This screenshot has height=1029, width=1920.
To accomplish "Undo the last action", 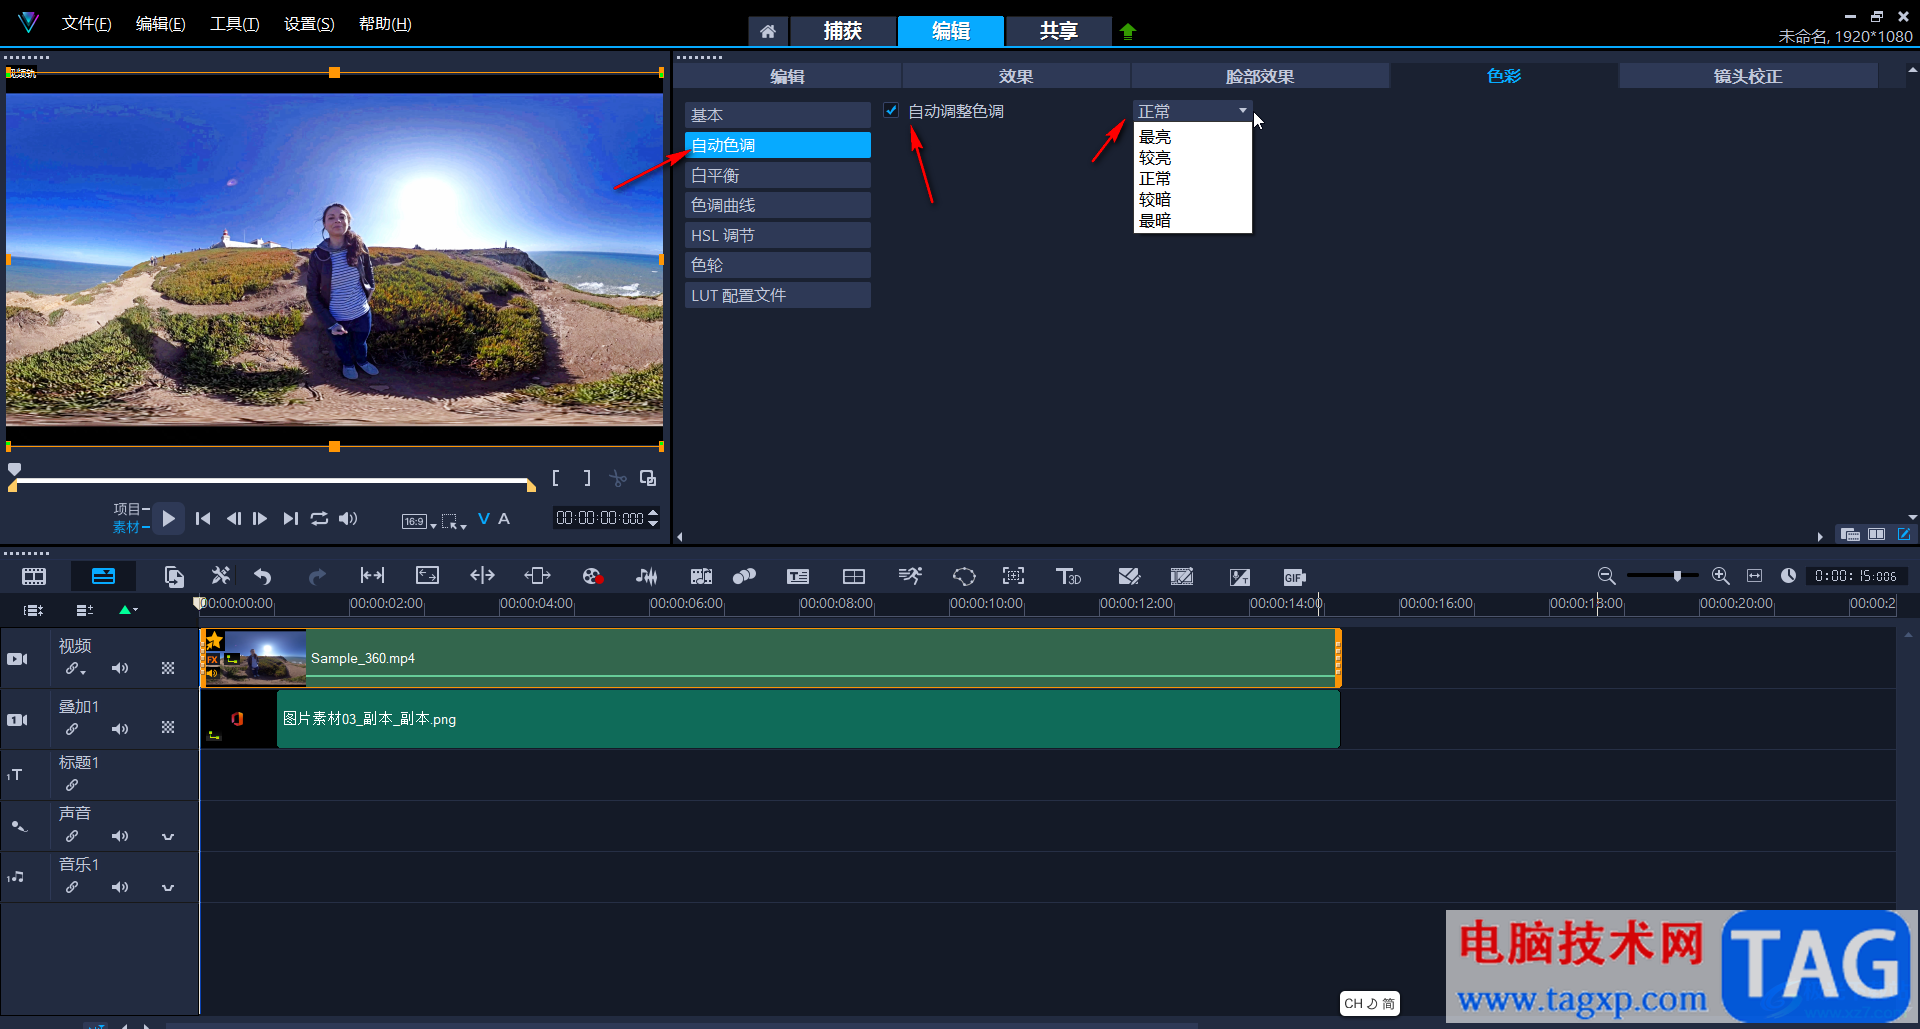I will (263, 576).
